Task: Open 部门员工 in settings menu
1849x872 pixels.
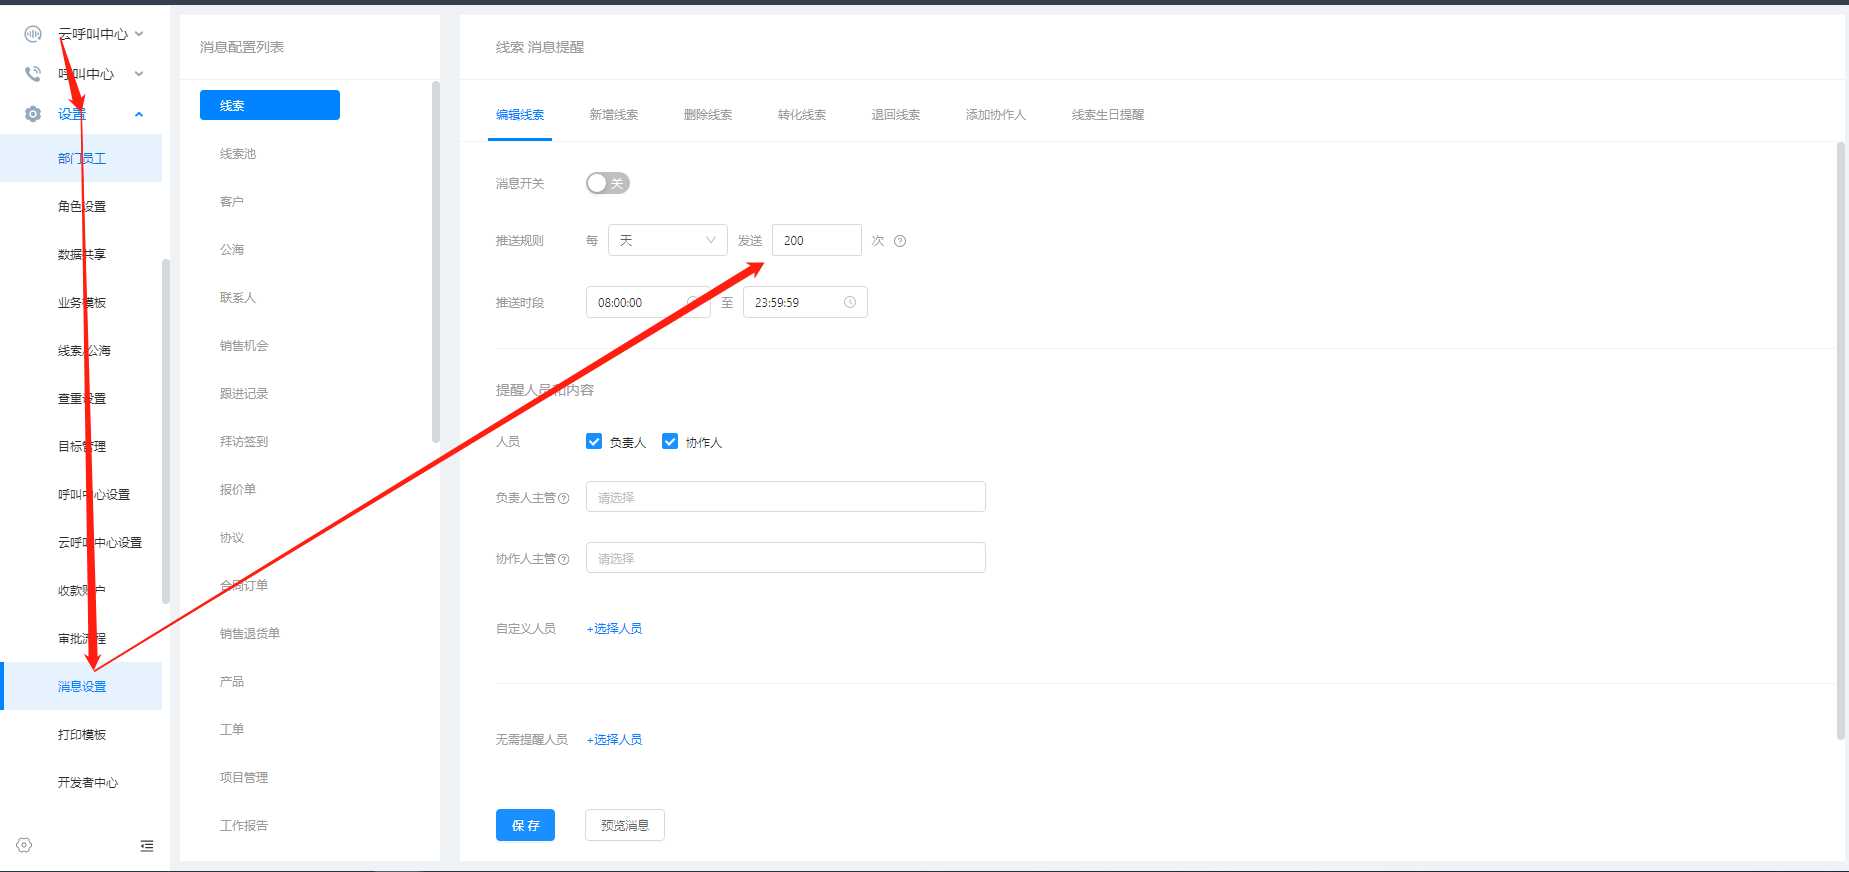Action: tap(81, 158)
